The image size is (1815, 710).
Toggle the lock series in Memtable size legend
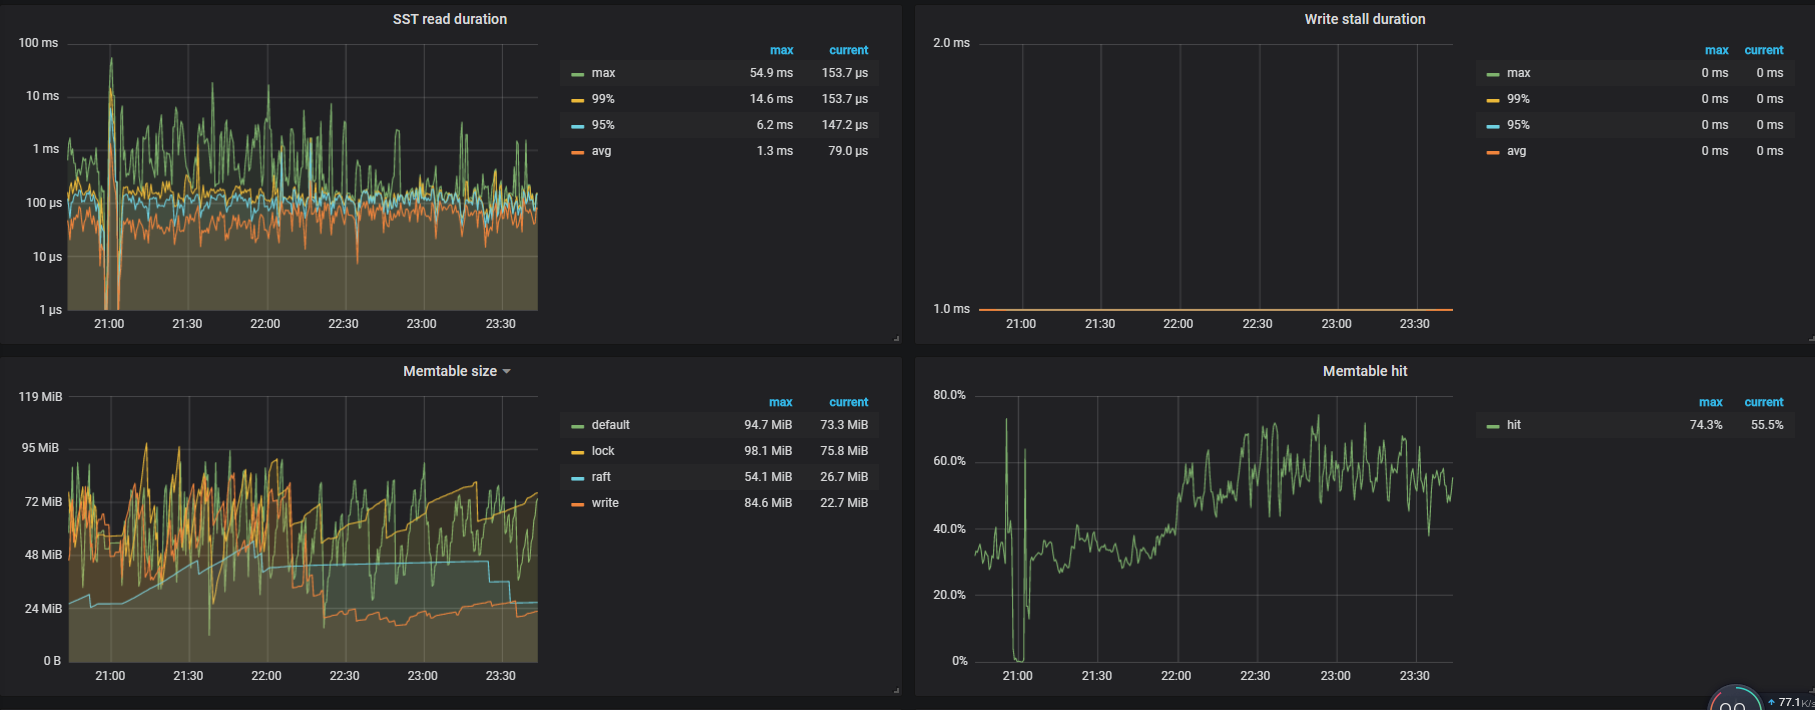[602, 451]
